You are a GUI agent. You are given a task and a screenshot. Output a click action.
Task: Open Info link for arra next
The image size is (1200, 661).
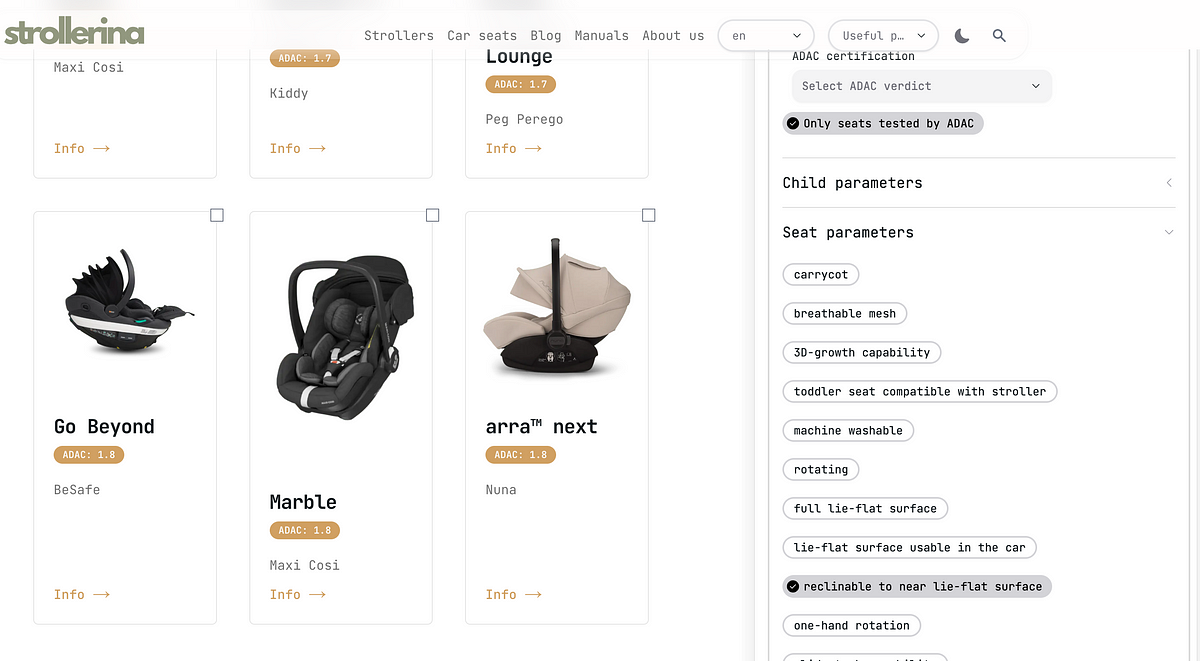(x=513, y=594)
